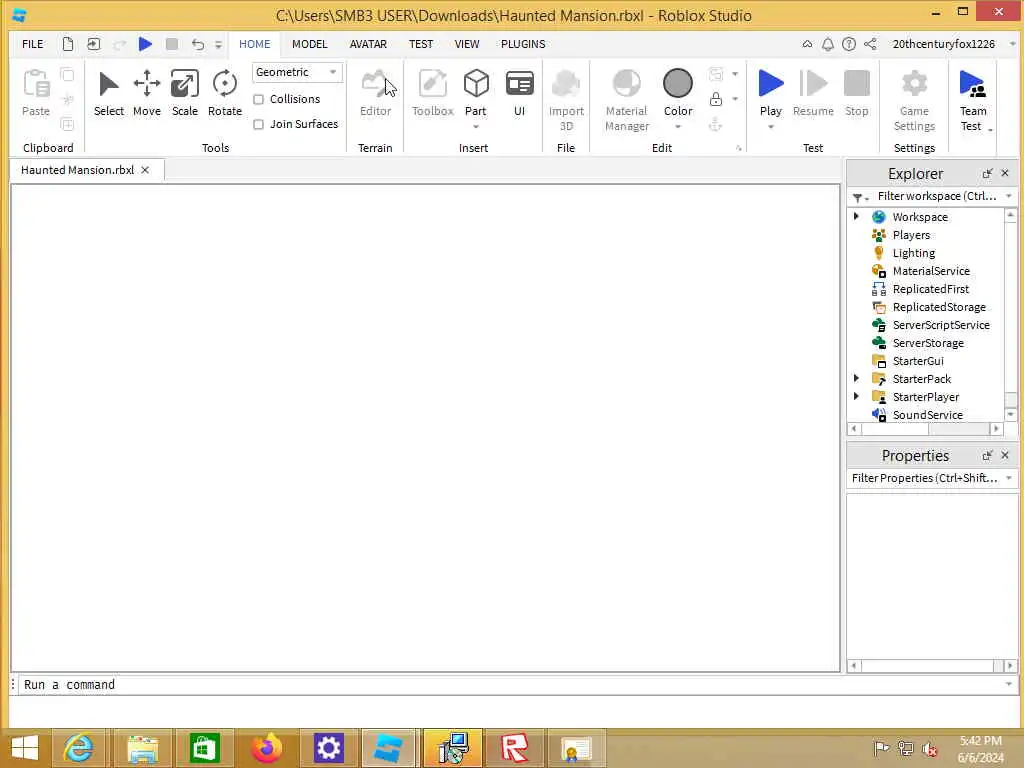Click the new file icon in quick access bar

click(x=67, y=44)
